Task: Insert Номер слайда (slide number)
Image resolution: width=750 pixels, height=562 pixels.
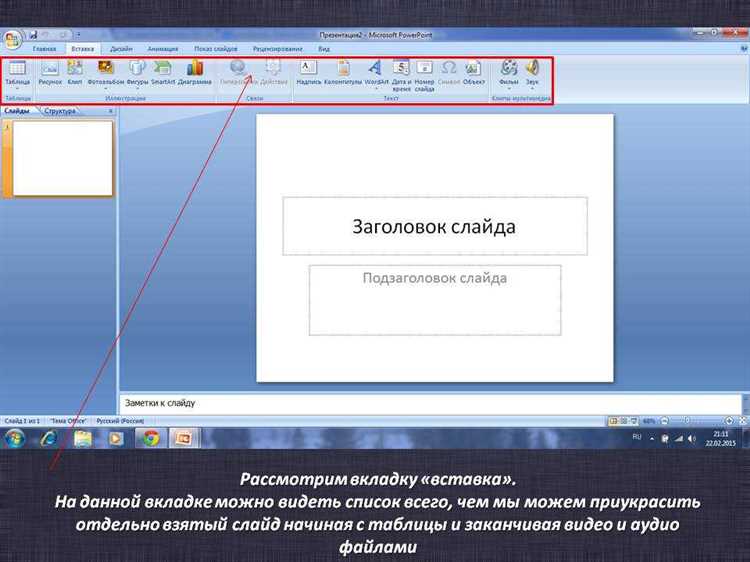Action: pos(424,76)
